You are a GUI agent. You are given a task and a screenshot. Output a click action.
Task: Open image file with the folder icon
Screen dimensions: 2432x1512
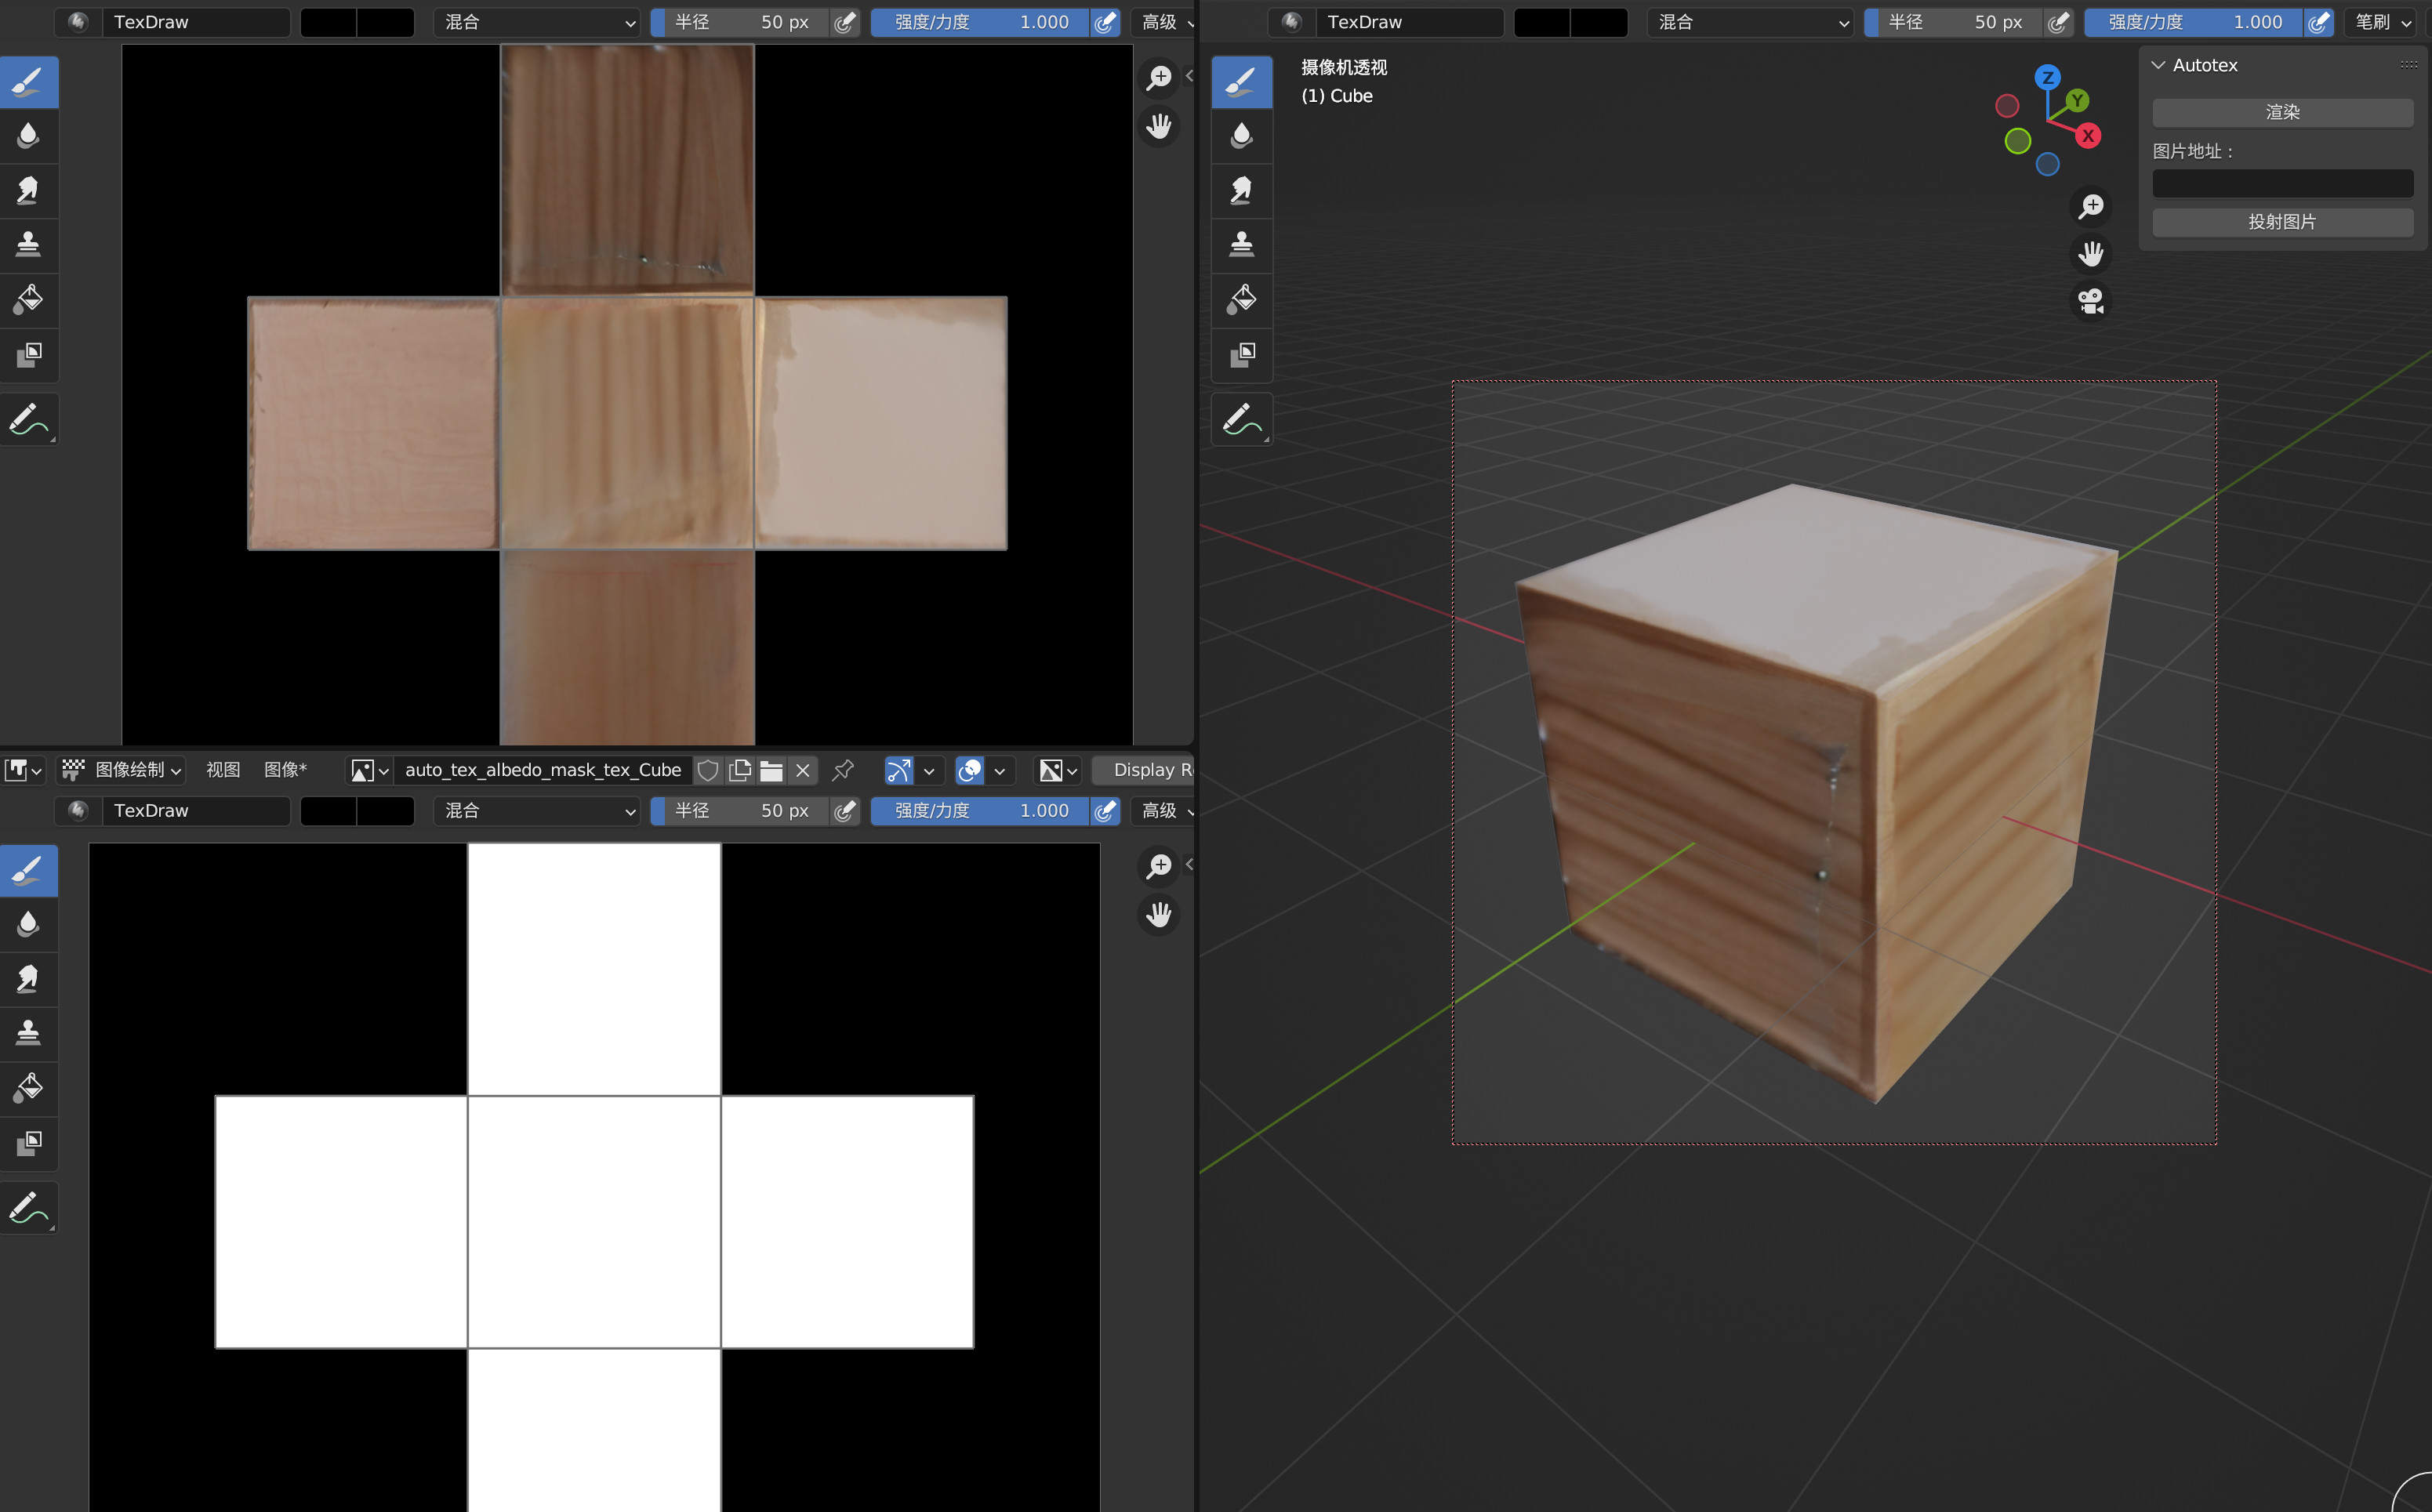click(x=771, y=770)
